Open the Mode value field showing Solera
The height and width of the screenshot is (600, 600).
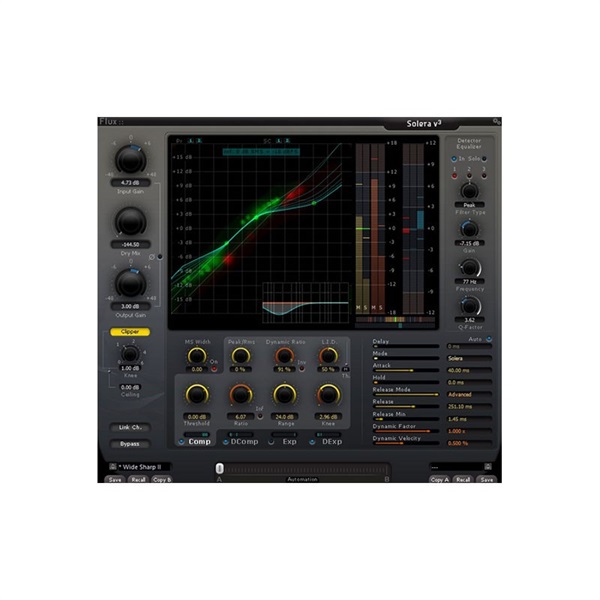pyautogui.click(x=469, y=359)
